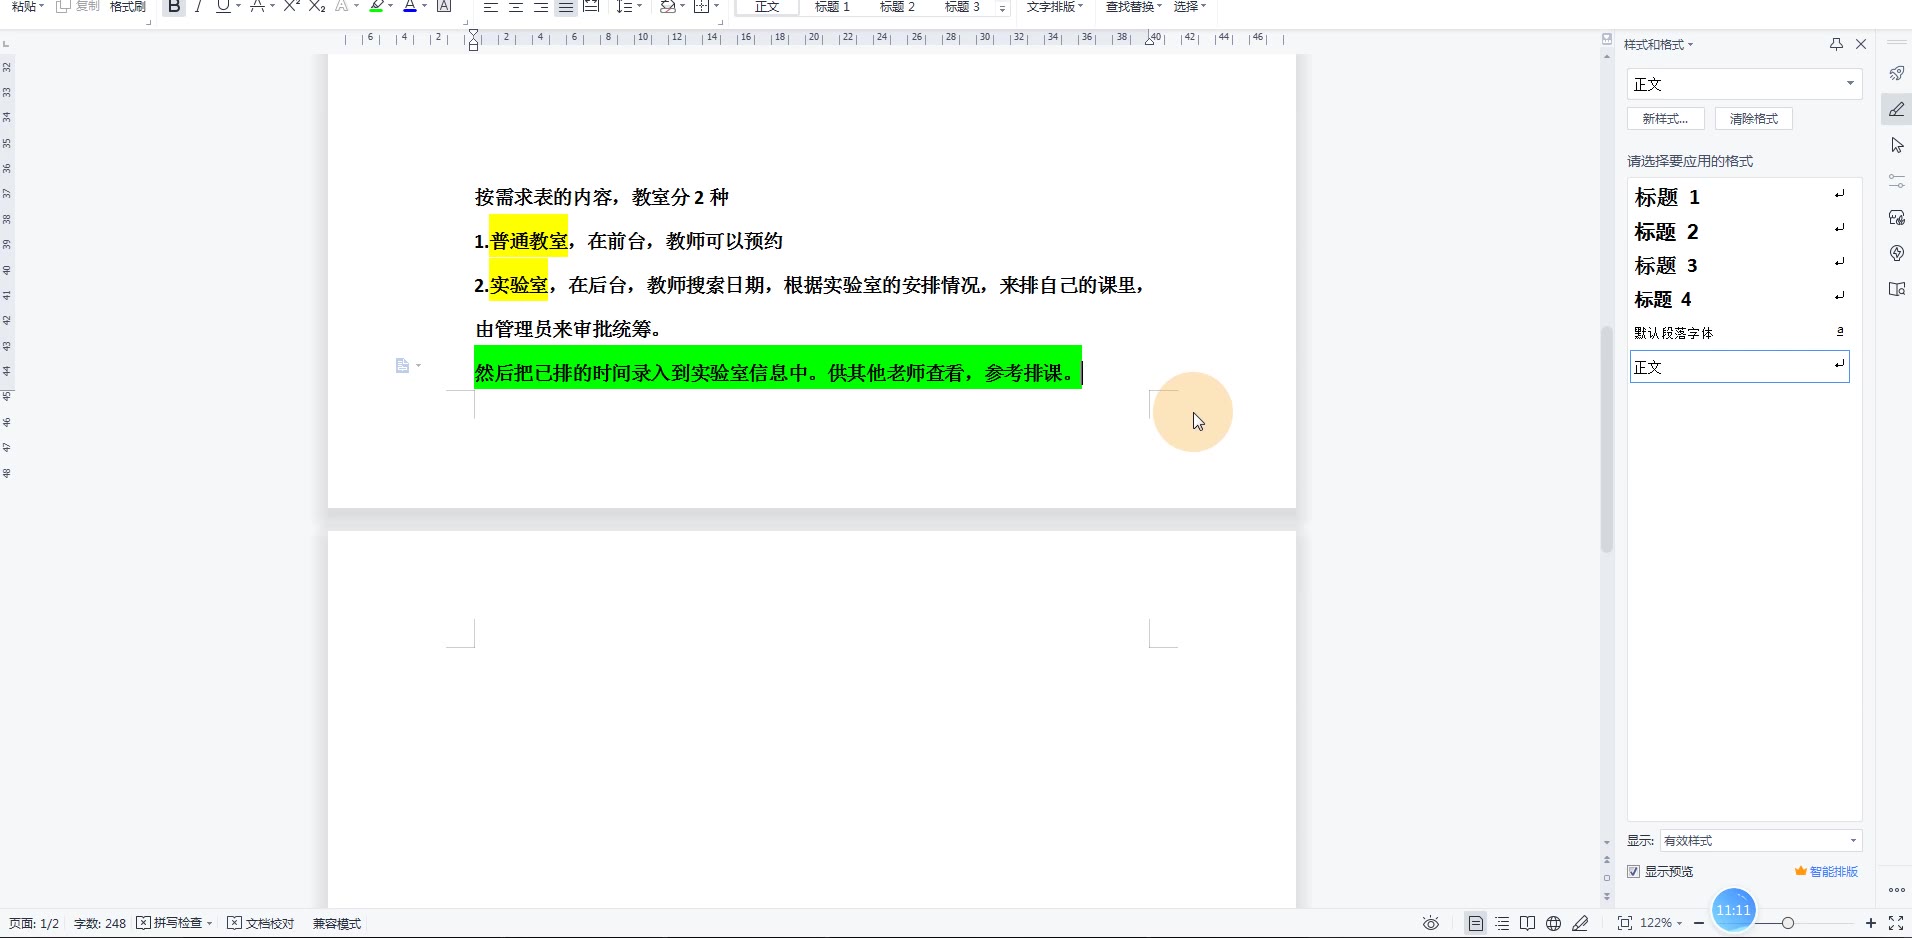Set line spacing

[x=624, y=6]
